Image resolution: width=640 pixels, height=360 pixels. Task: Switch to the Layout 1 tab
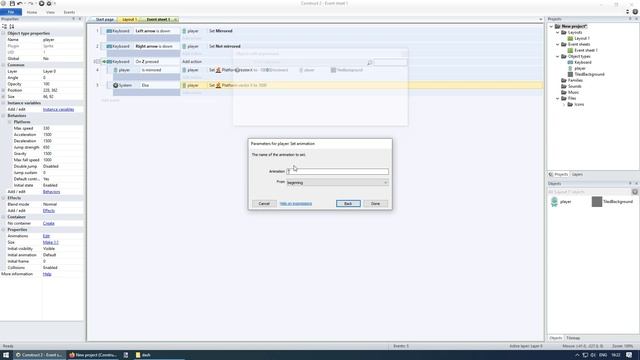(128, 20)
